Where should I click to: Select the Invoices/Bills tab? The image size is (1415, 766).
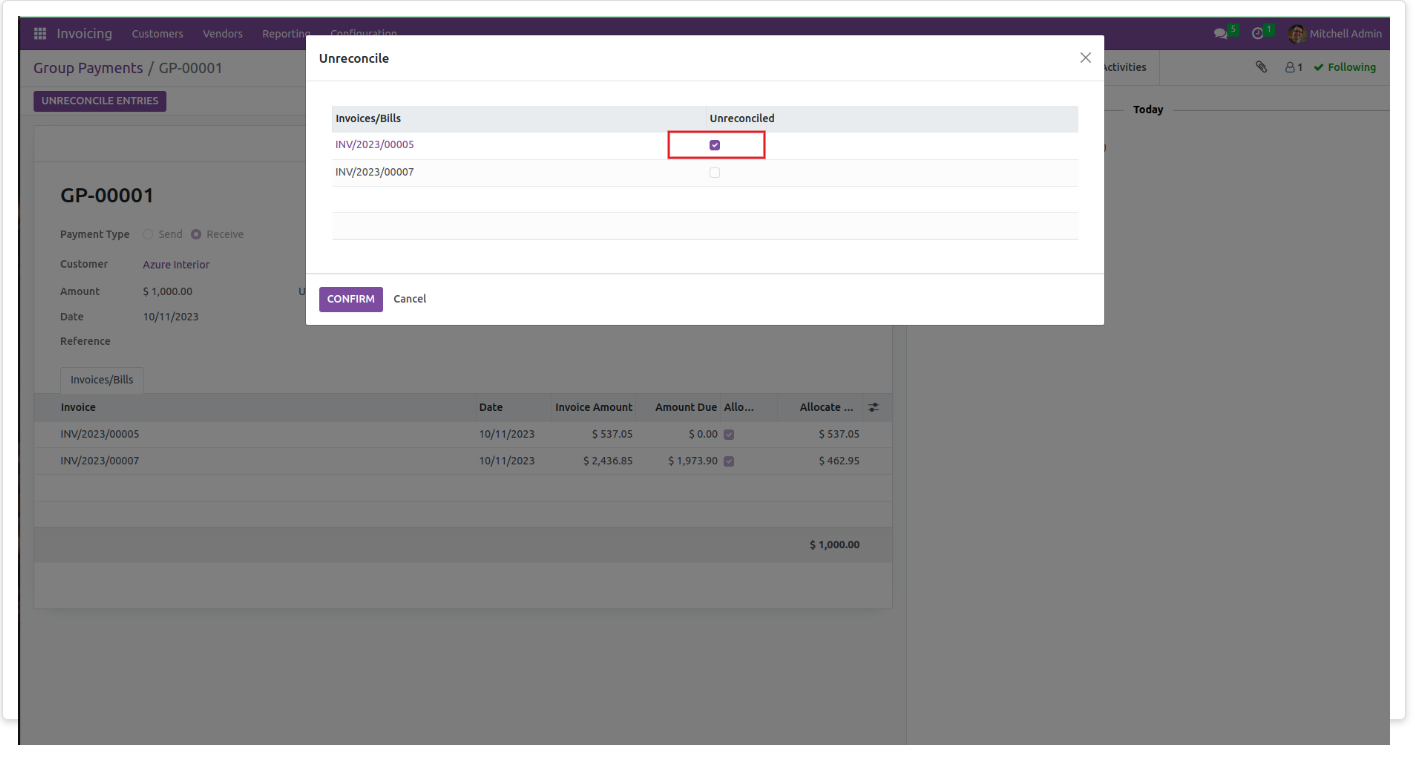pyautogui.click(x=102, y=380)
